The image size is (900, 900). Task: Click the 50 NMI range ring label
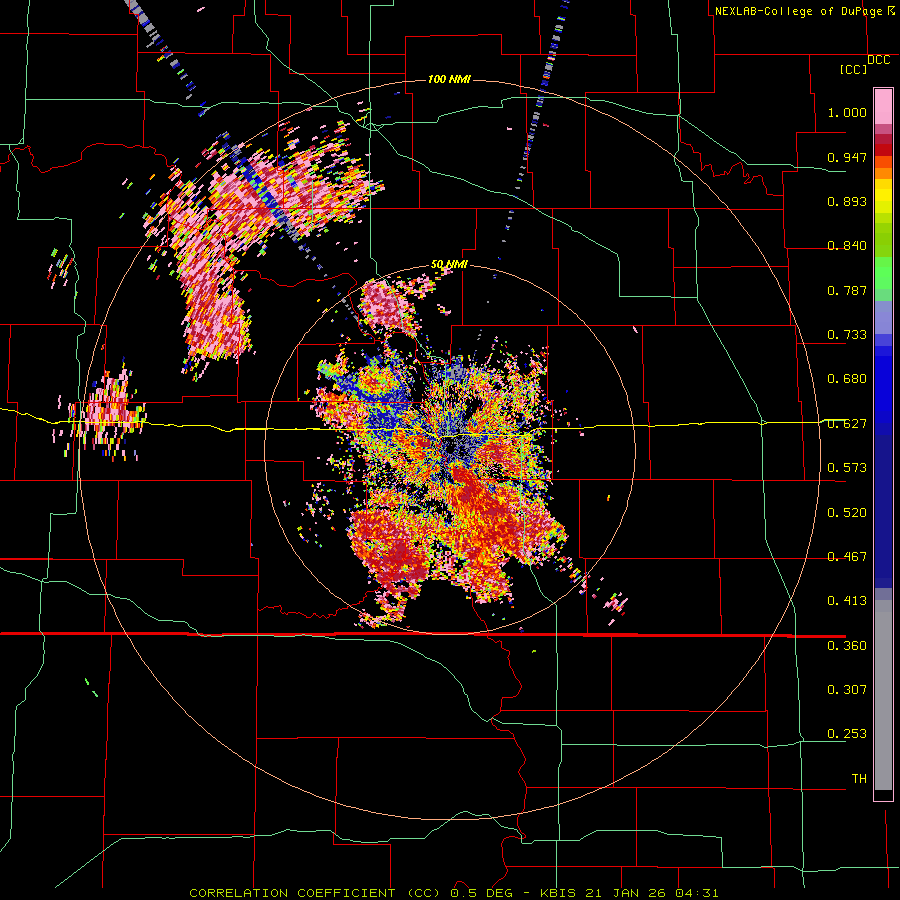click(x=449, y=265)
